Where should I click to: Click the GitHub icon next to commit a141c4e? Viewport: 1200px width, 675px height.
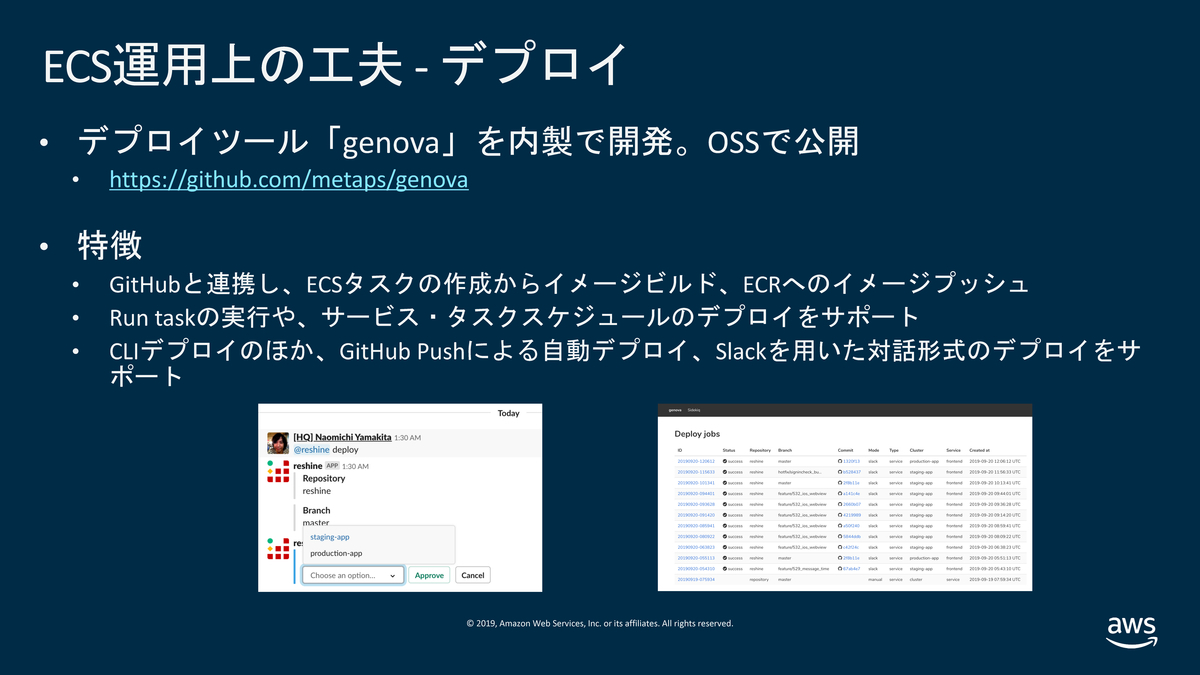(840, 493)
